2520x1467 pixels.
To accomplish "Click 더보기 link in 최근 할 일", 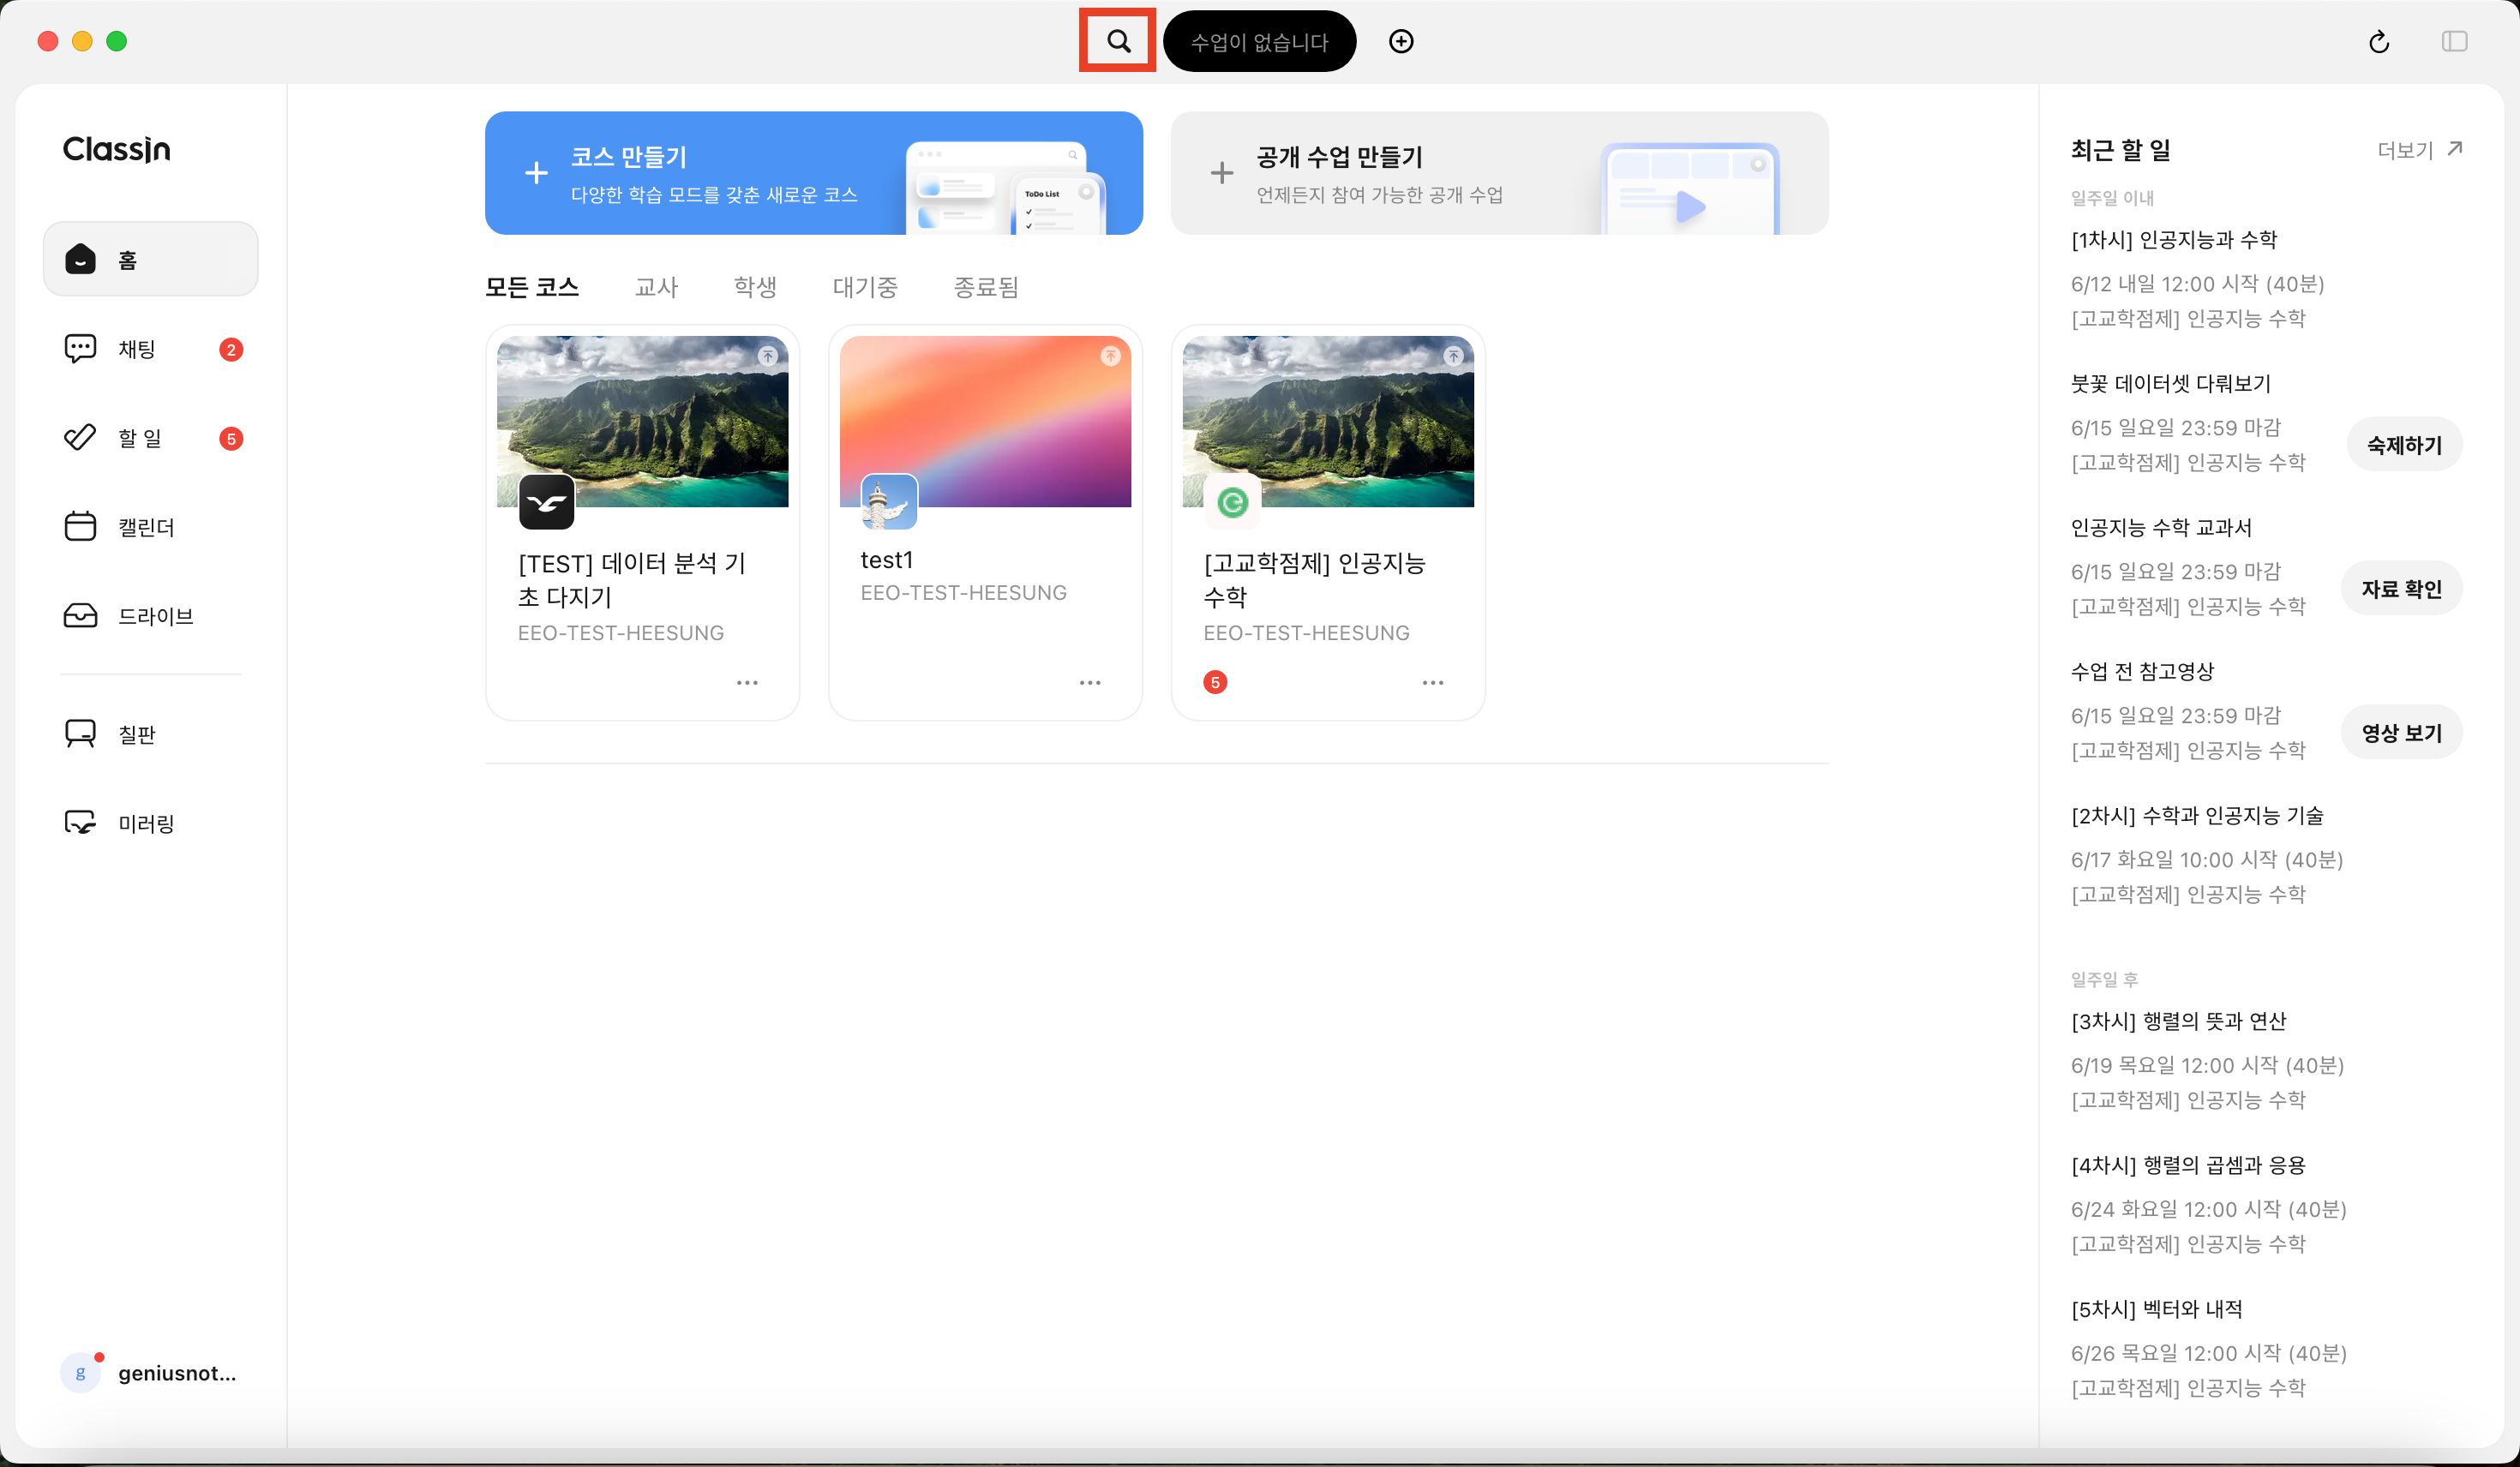I will click(x=2405, y=150).
